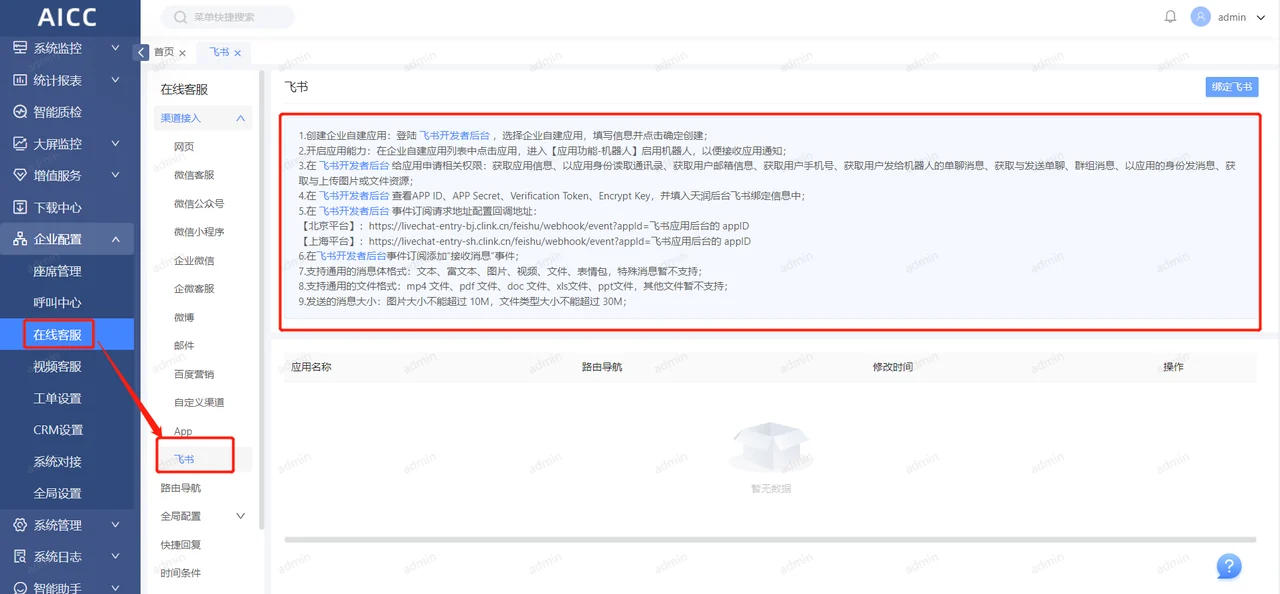Select the 微信小程序 channel
Viewport: 1280px width, 594px height.
pyautogui.click(x=199, y=232)
